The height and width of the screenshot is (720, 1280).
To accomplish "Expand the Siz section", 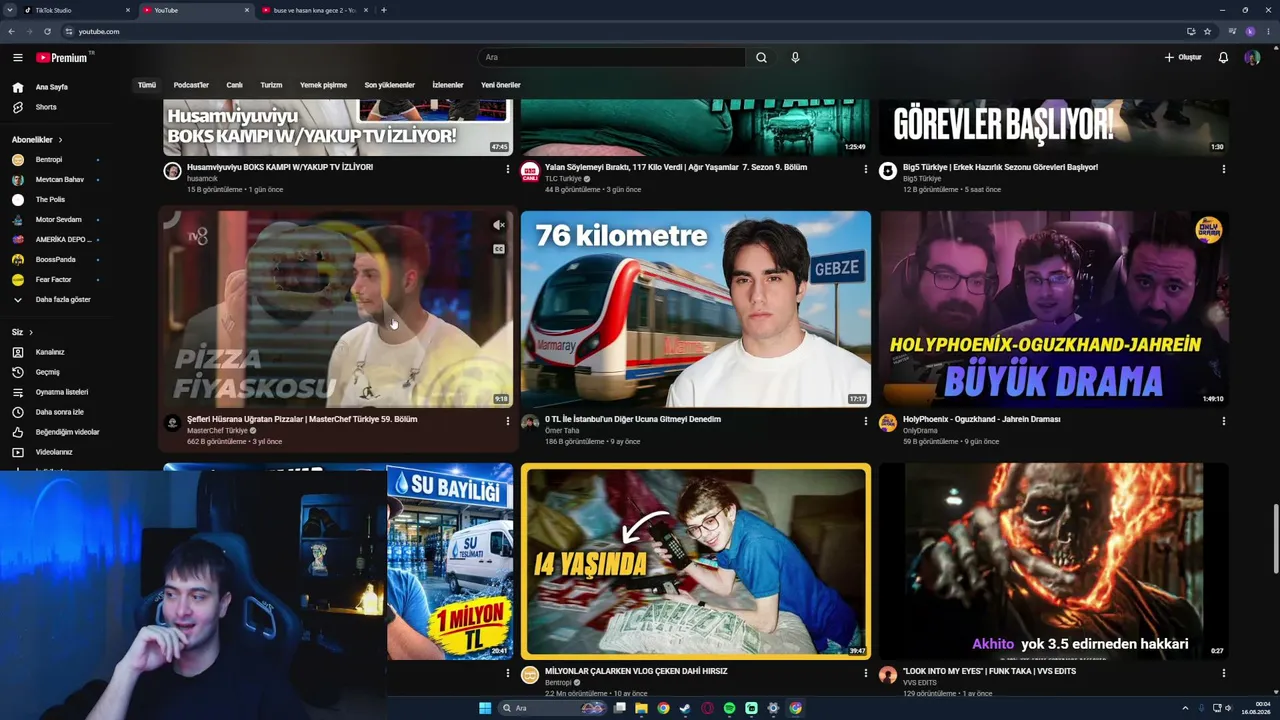I will click(x=22, y=332).
